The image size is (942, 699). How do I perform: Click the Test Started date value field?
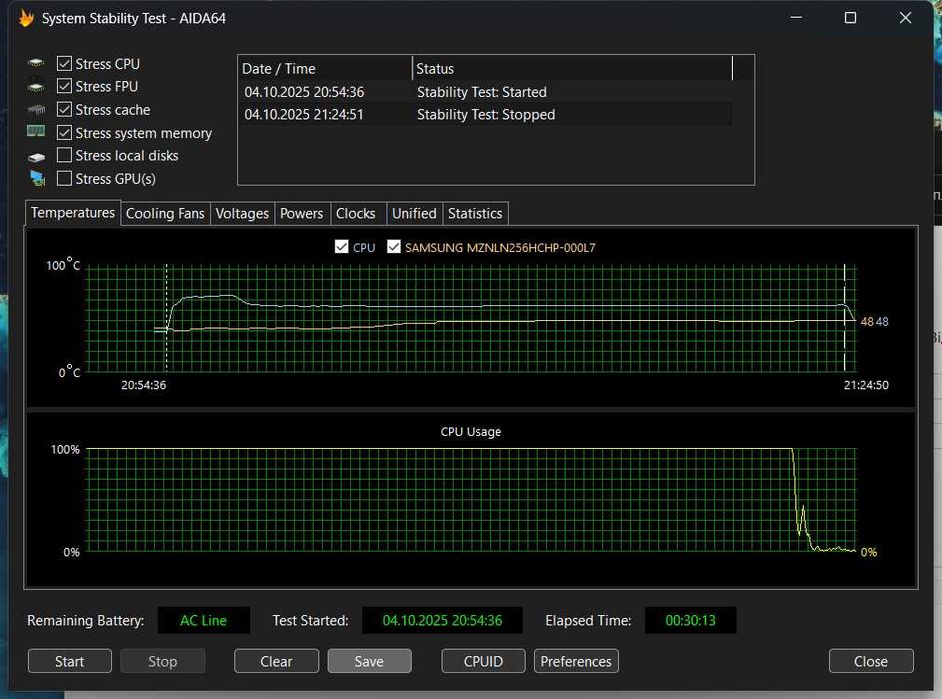442,620
